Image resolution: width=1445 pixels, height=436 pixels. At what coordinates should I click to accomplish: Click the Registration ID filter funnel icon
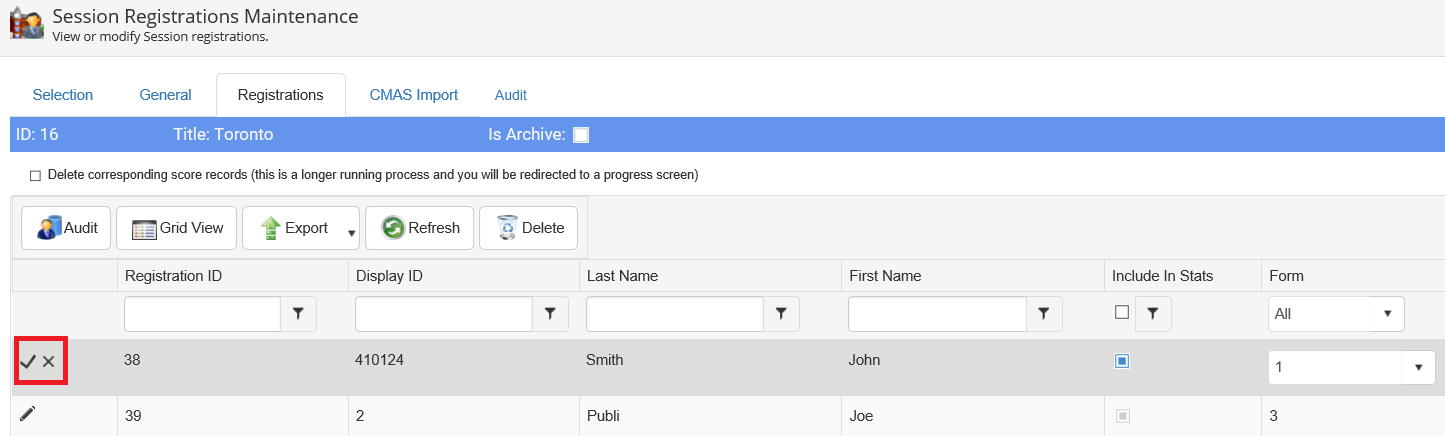(x=298, y=314)
